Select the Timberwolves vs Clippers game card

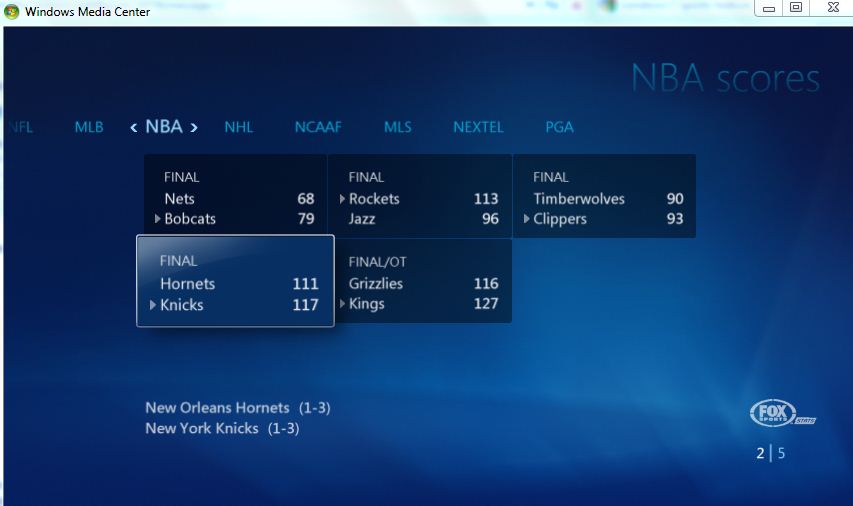(x=604, y=196)
